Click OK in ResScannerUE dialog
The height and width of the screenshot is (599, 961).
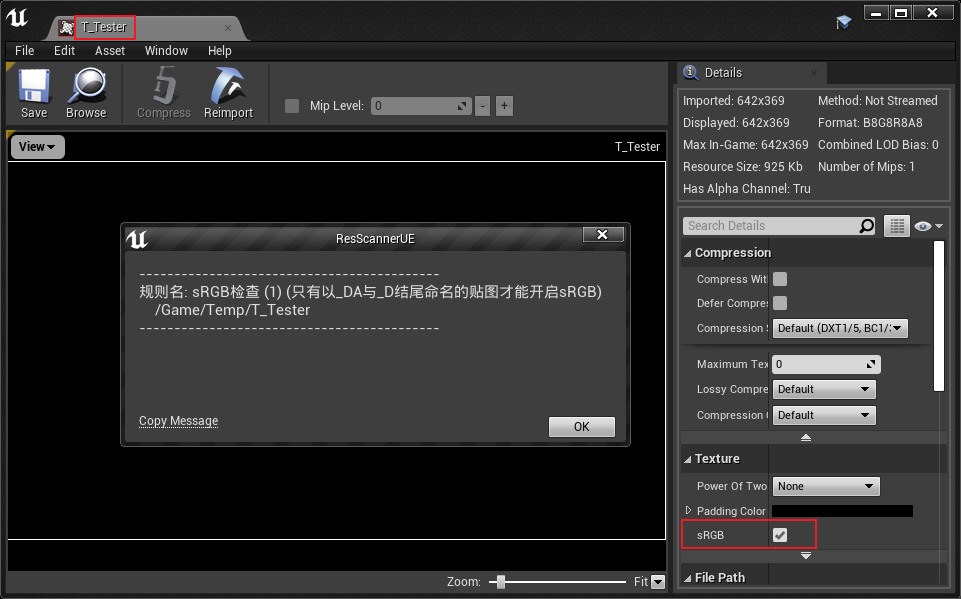tap(581, 426)
